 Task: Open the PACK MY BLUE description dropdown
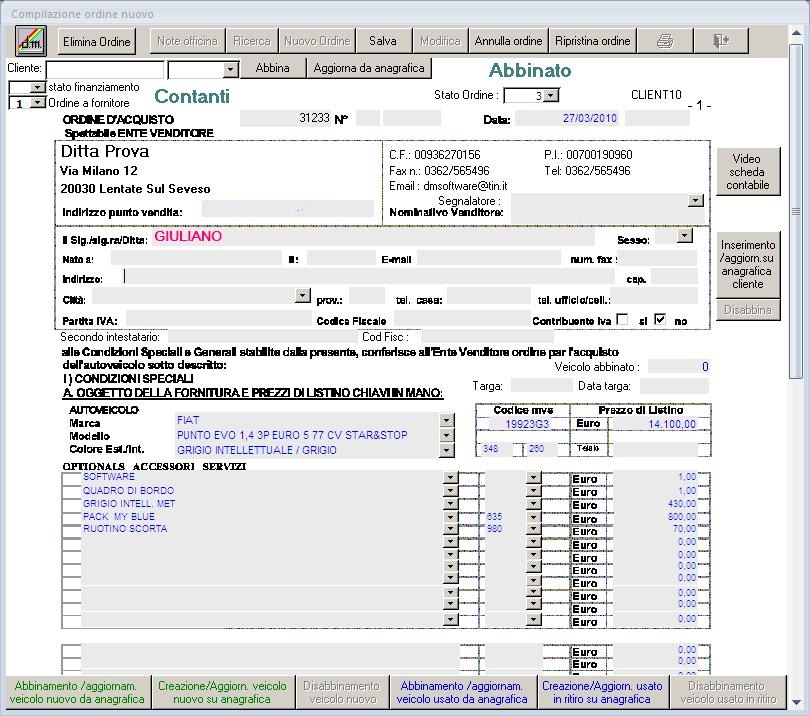pyautogui.click(x=451, y=516)
